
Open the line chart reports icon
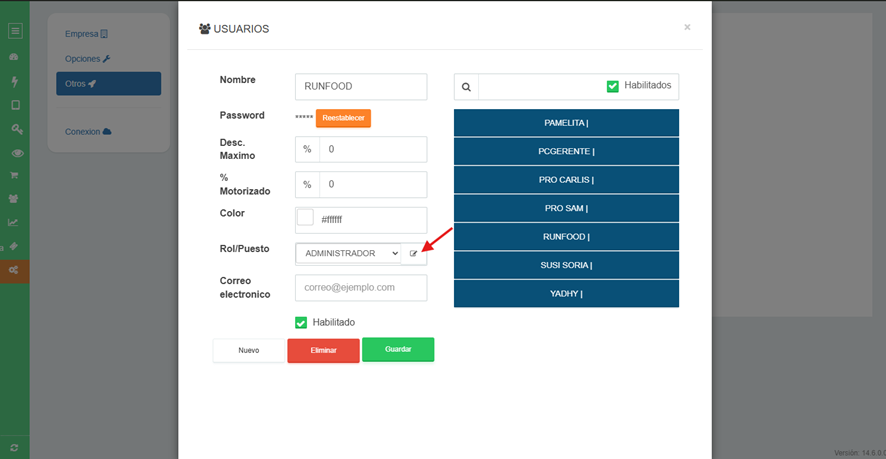pyautogui.click(x=13, y=222)
